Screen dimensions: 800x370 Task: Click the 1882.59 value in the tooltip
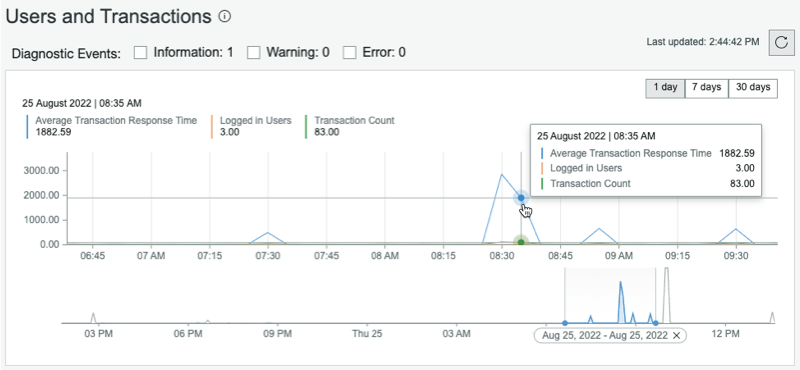[x=737, y=153]
